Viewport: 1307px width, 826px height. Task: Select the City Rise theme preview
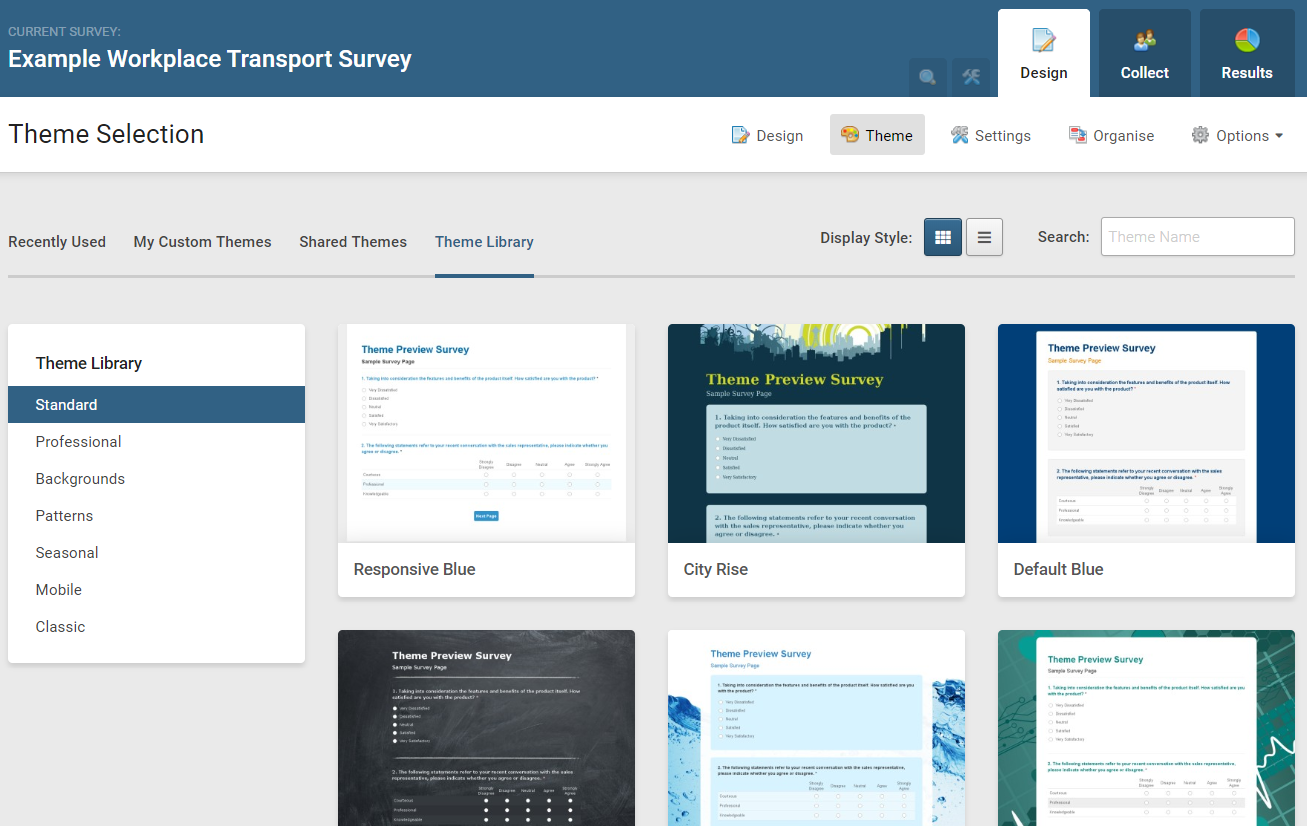[816, 433]
